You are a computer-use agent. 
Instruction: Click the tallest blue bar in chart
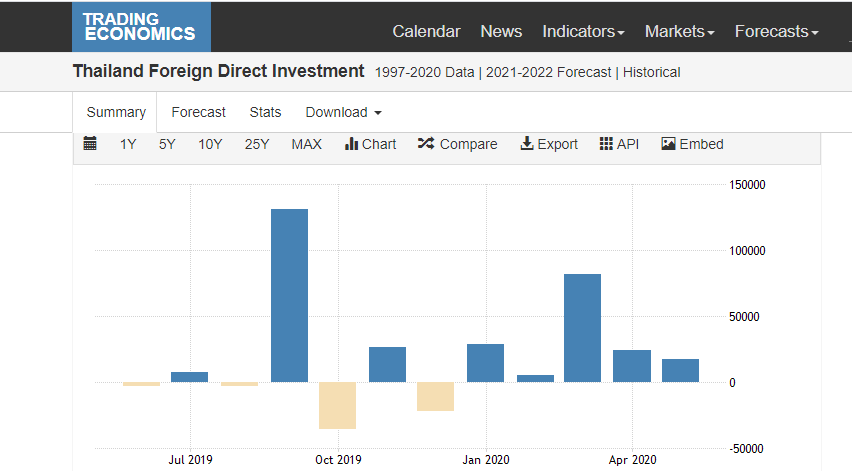289,295
